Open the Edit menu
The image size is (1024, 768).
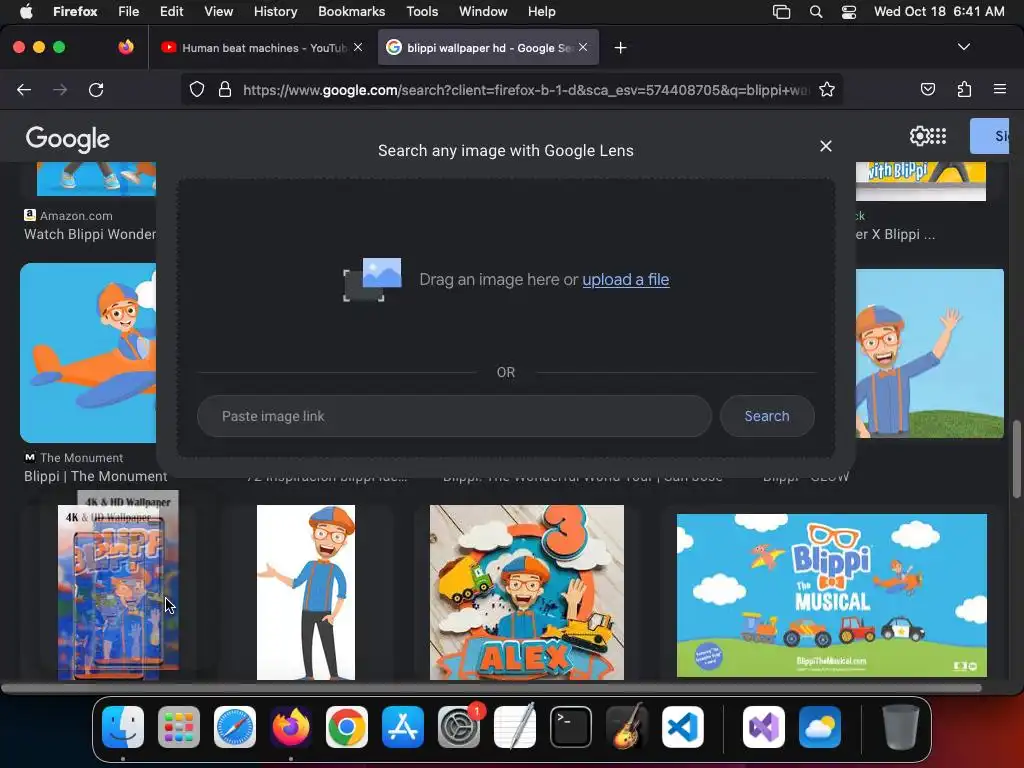click(171, 11)
